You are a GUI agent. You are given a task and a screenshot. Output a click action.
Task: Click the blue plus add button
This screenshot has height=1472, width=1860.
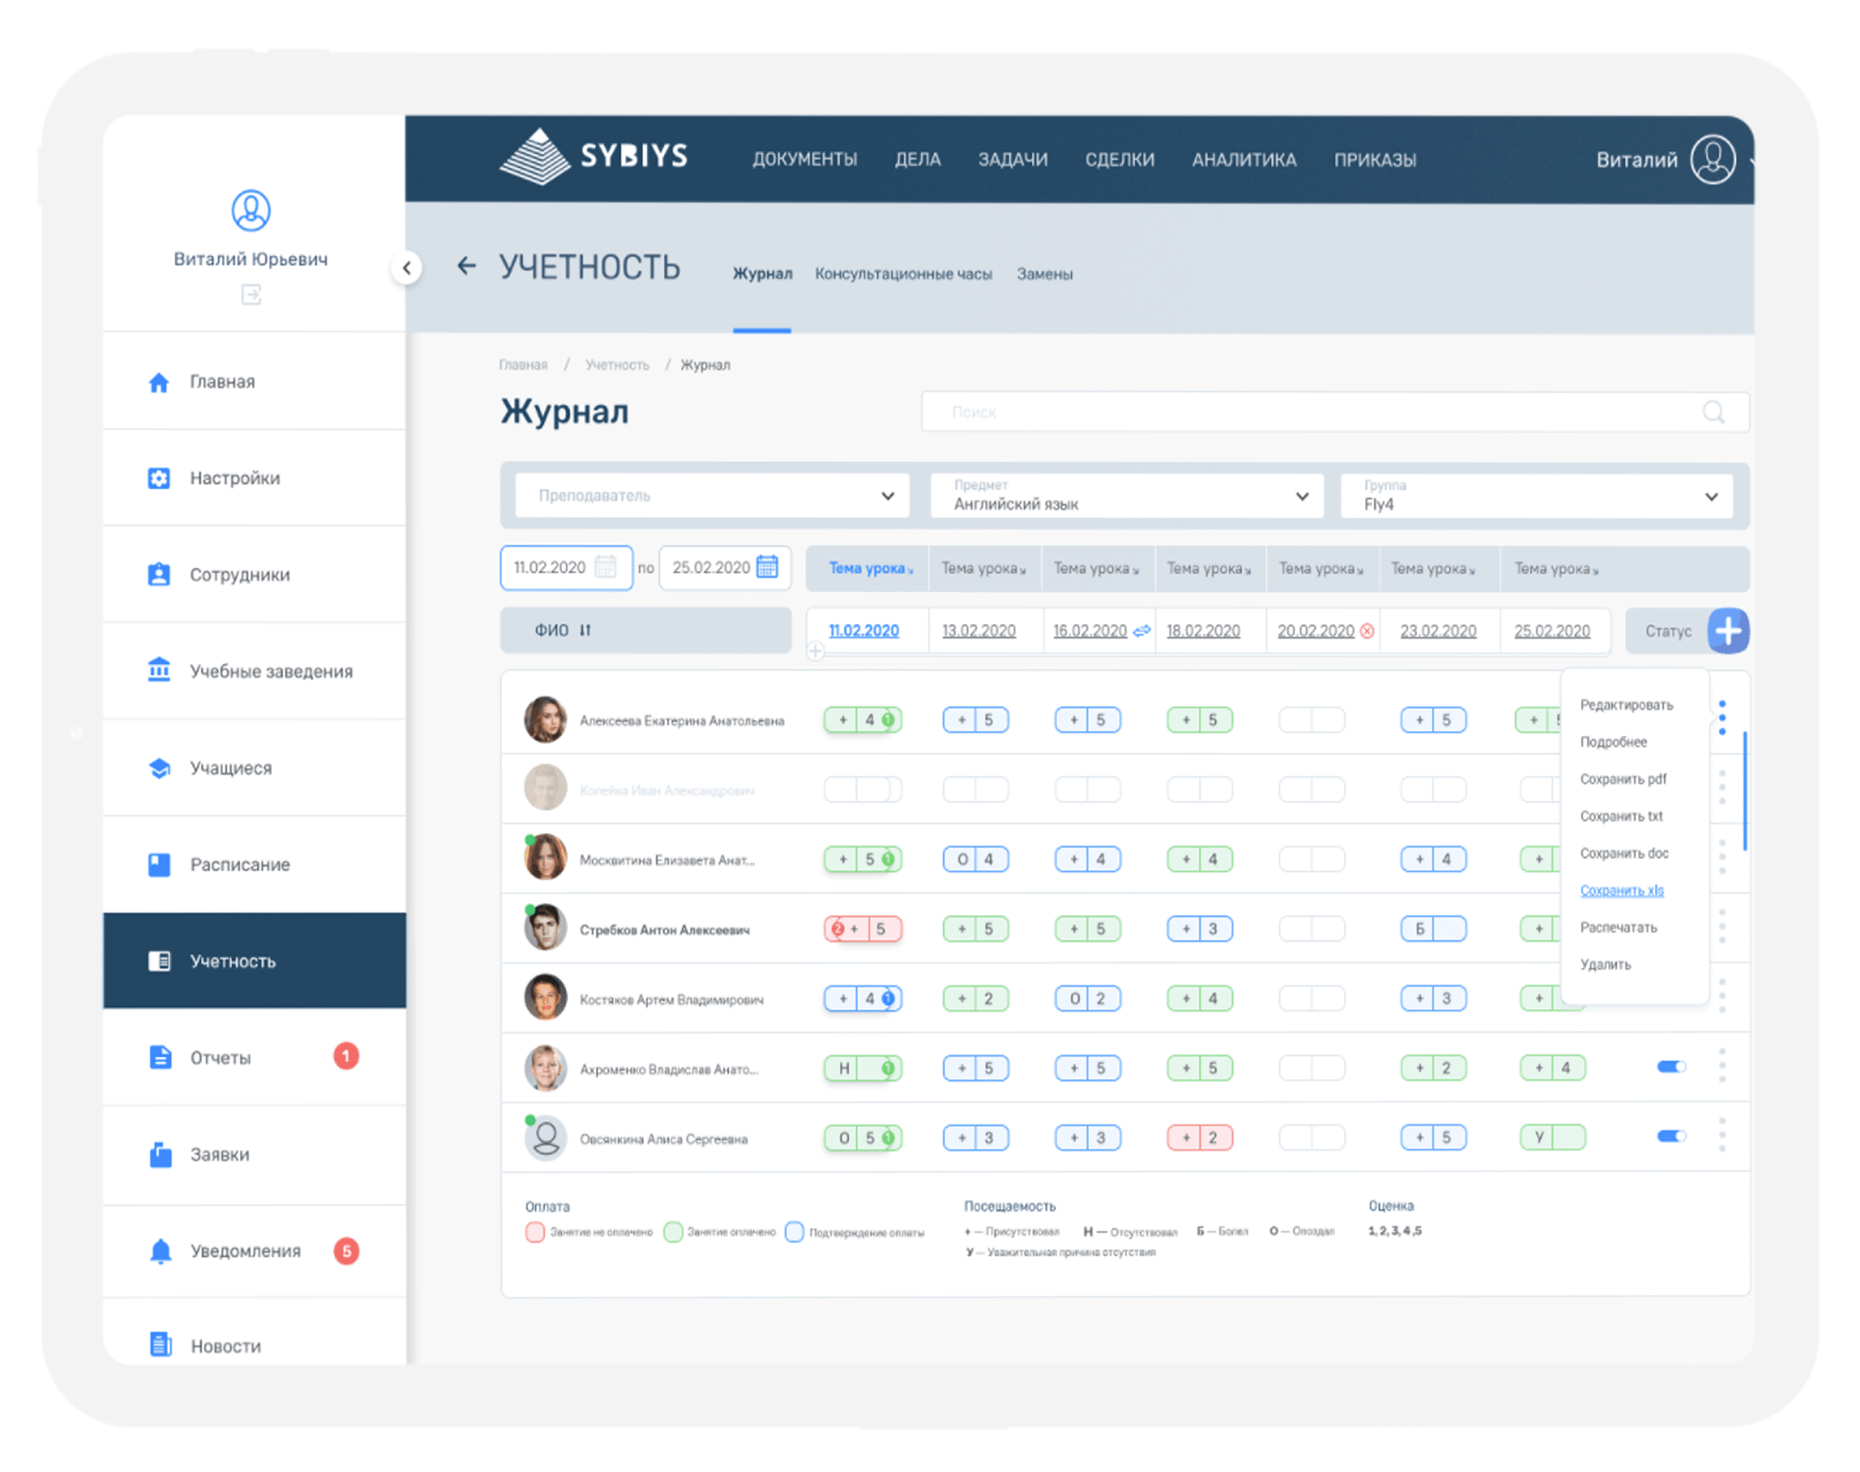pyautogui.click(x=1728, y=631)
